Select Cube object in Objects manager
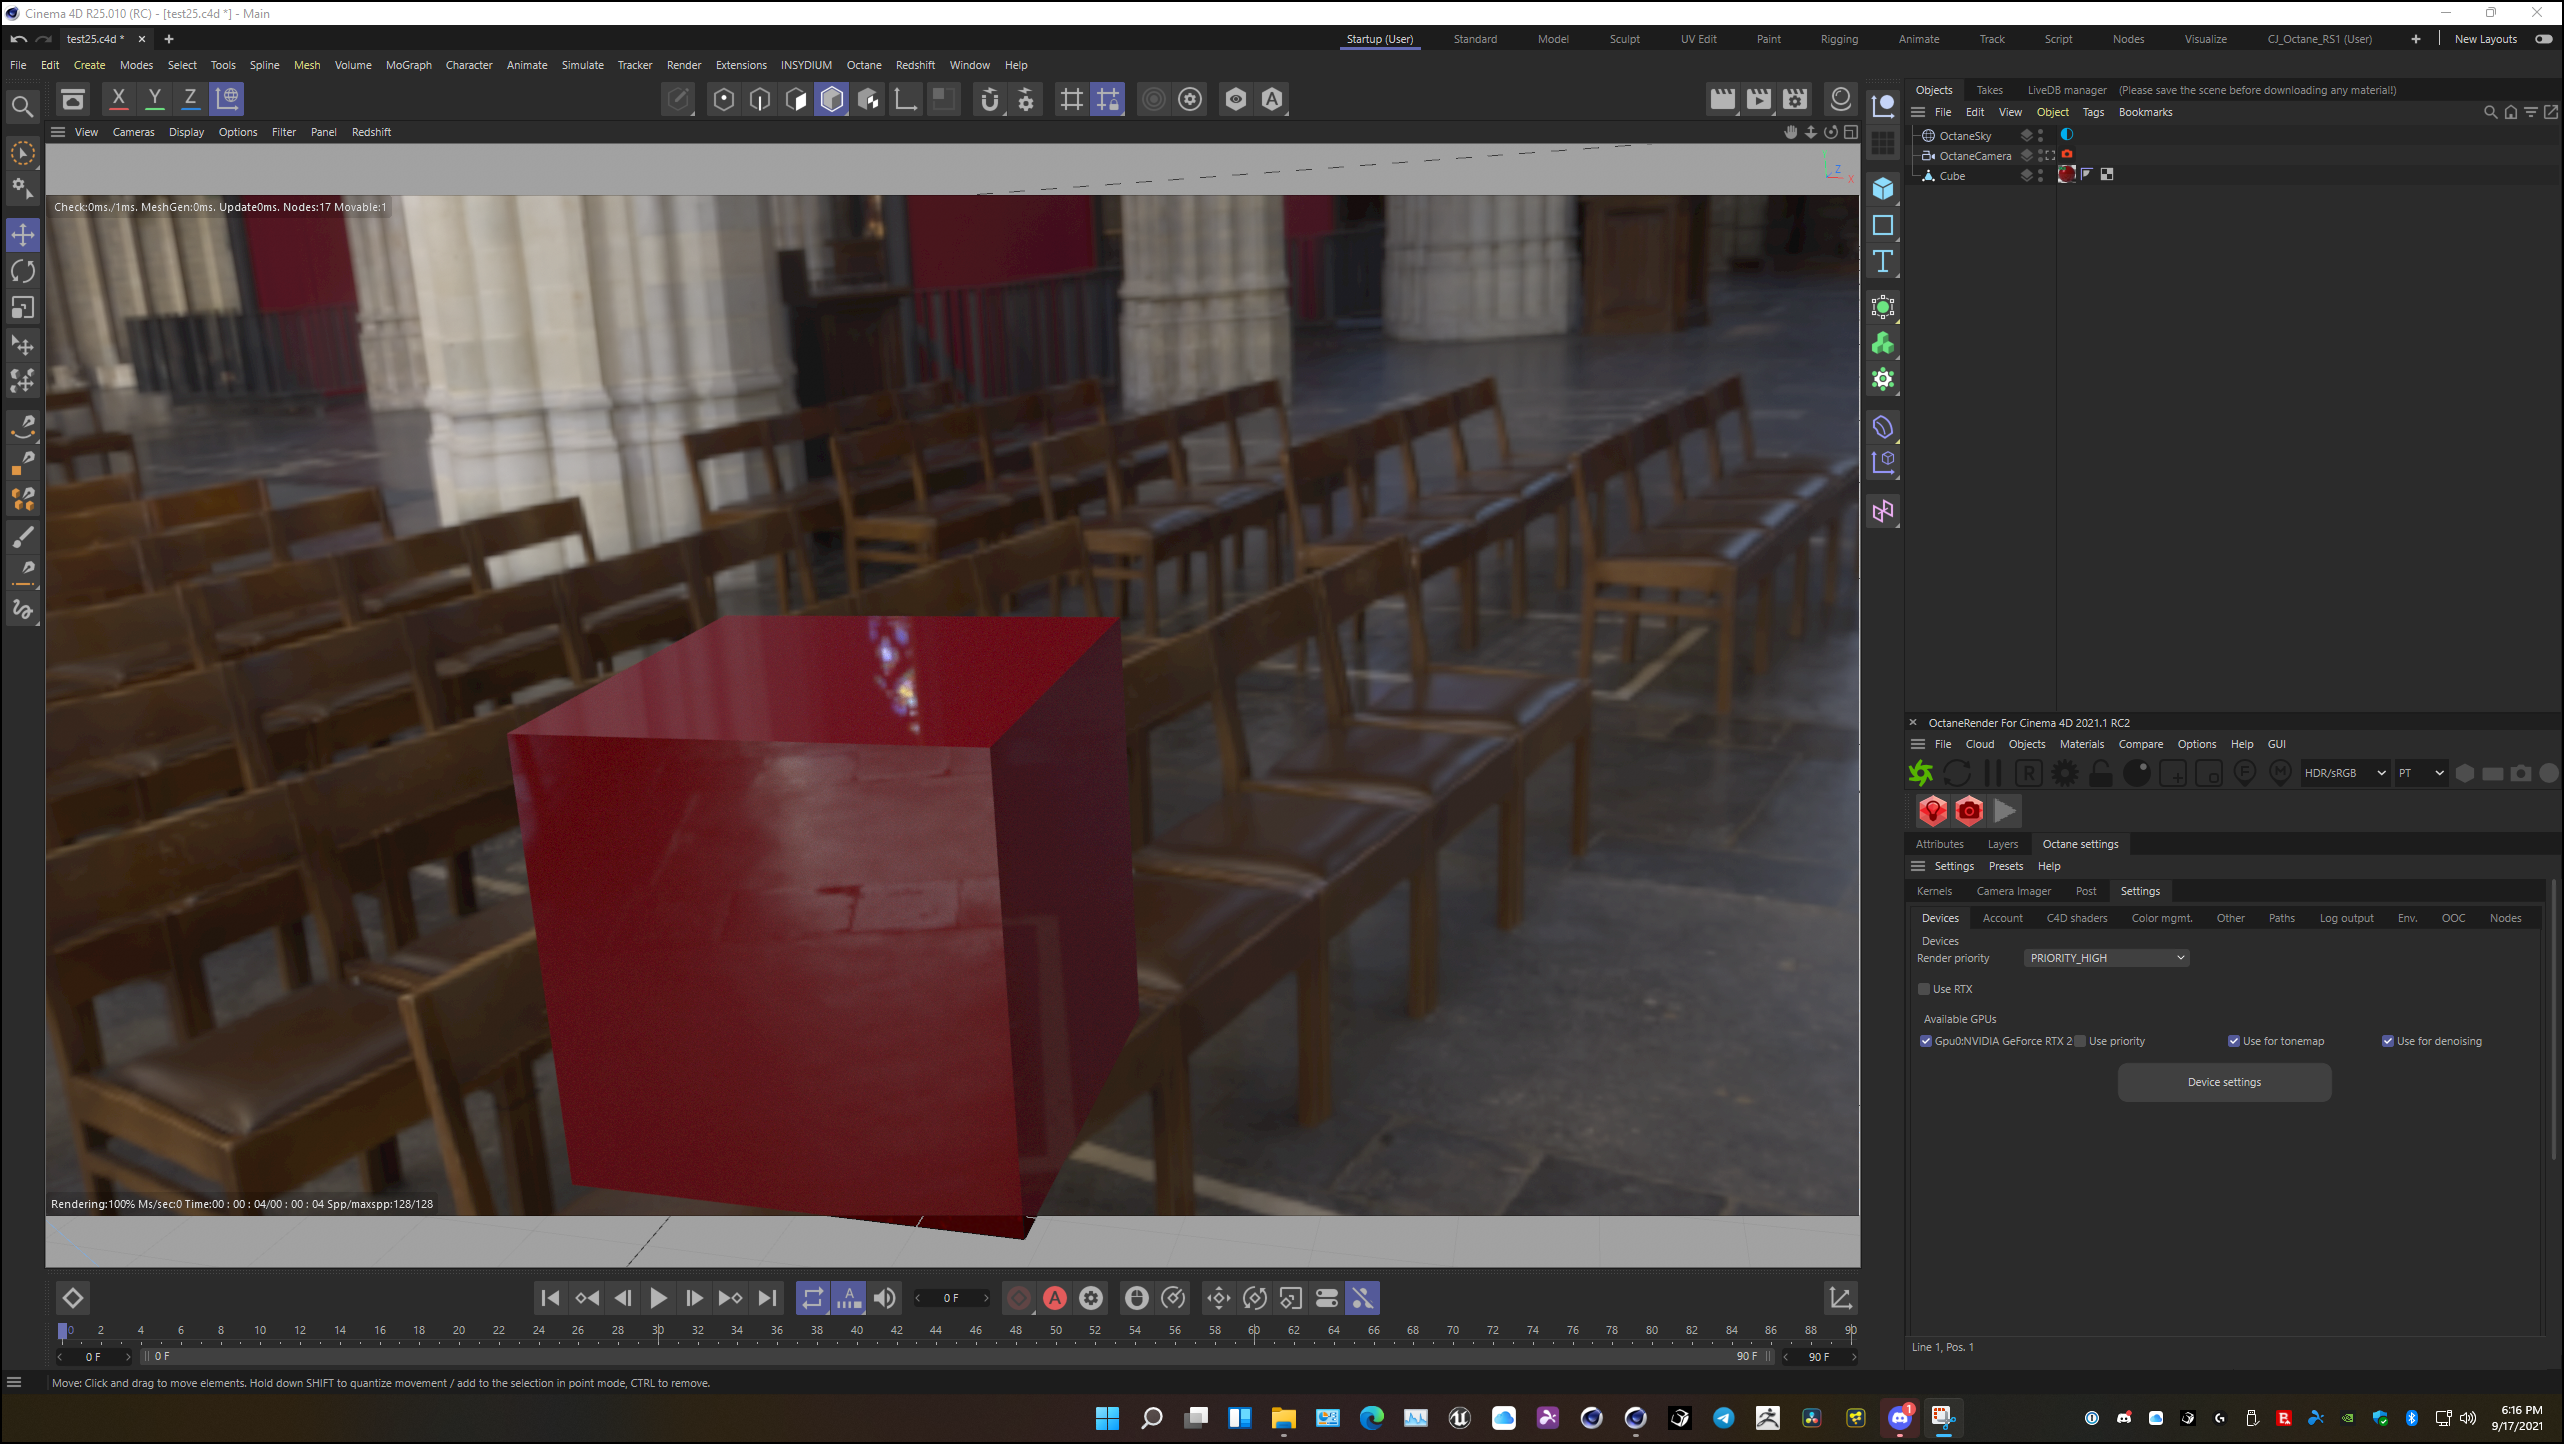This screenshot has width=2564, height=1444. click(x=1952, y=176)
